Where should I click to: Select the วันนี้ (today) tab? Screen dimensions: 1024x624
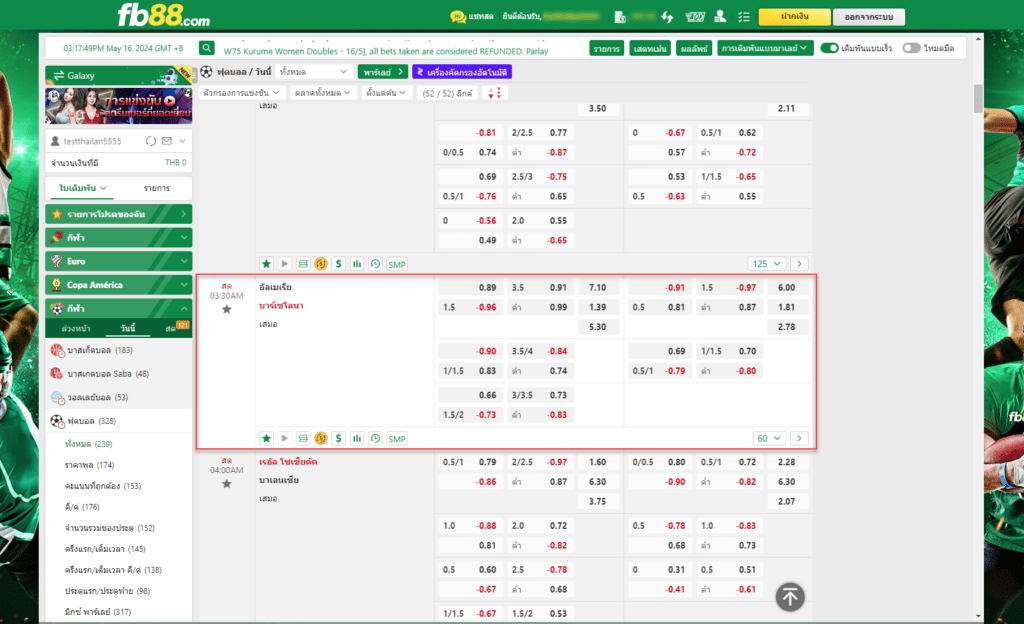[128, 328]
